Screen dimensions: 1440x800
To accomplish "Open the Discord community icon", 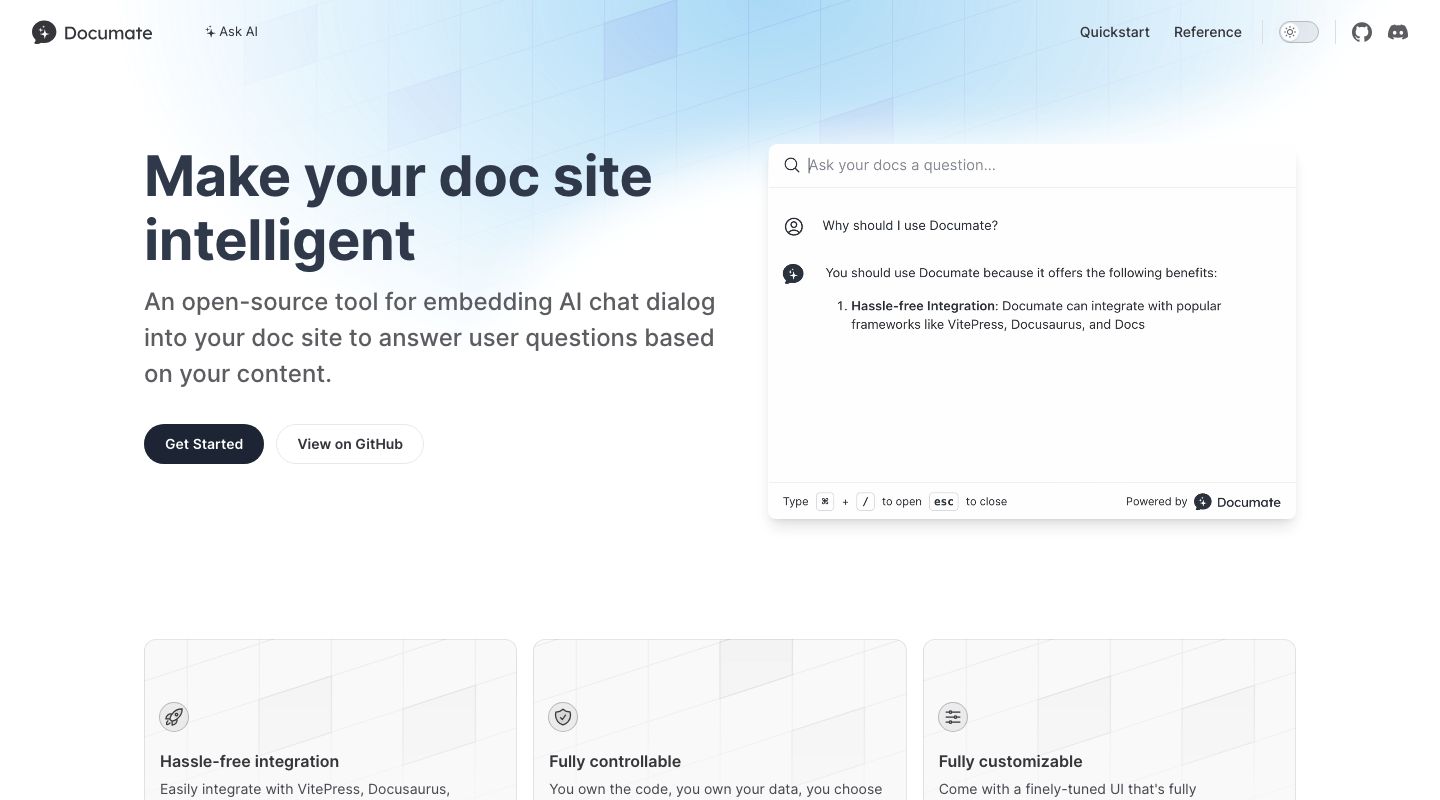I will pos(1398,32).
